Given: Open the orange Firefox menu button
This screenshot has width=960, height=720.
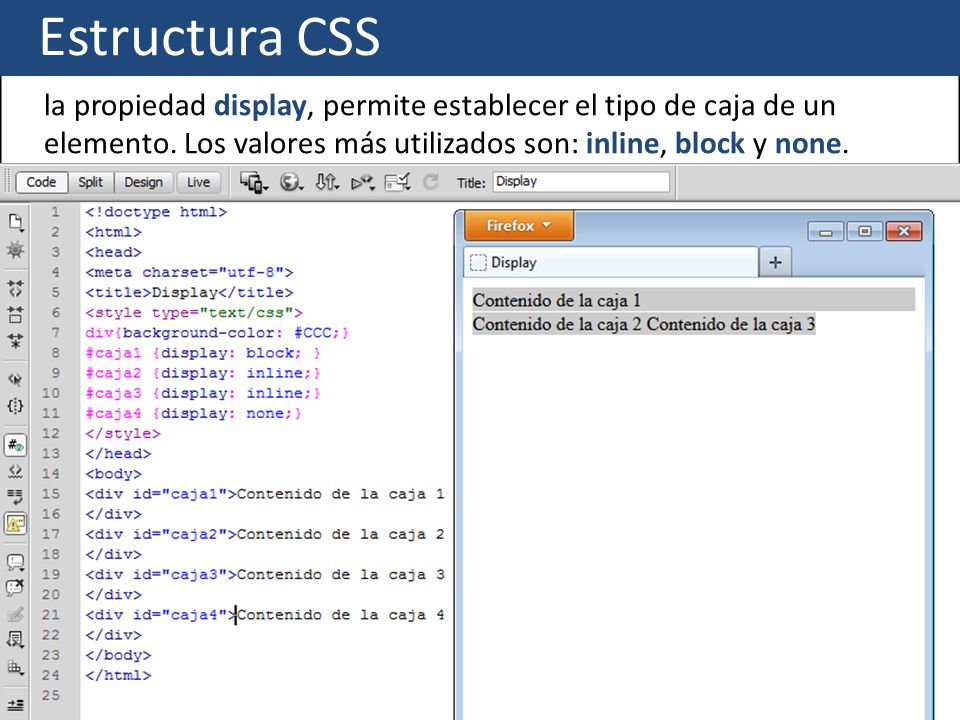Looking at the screenshot, I should click(x=519, y=226).
